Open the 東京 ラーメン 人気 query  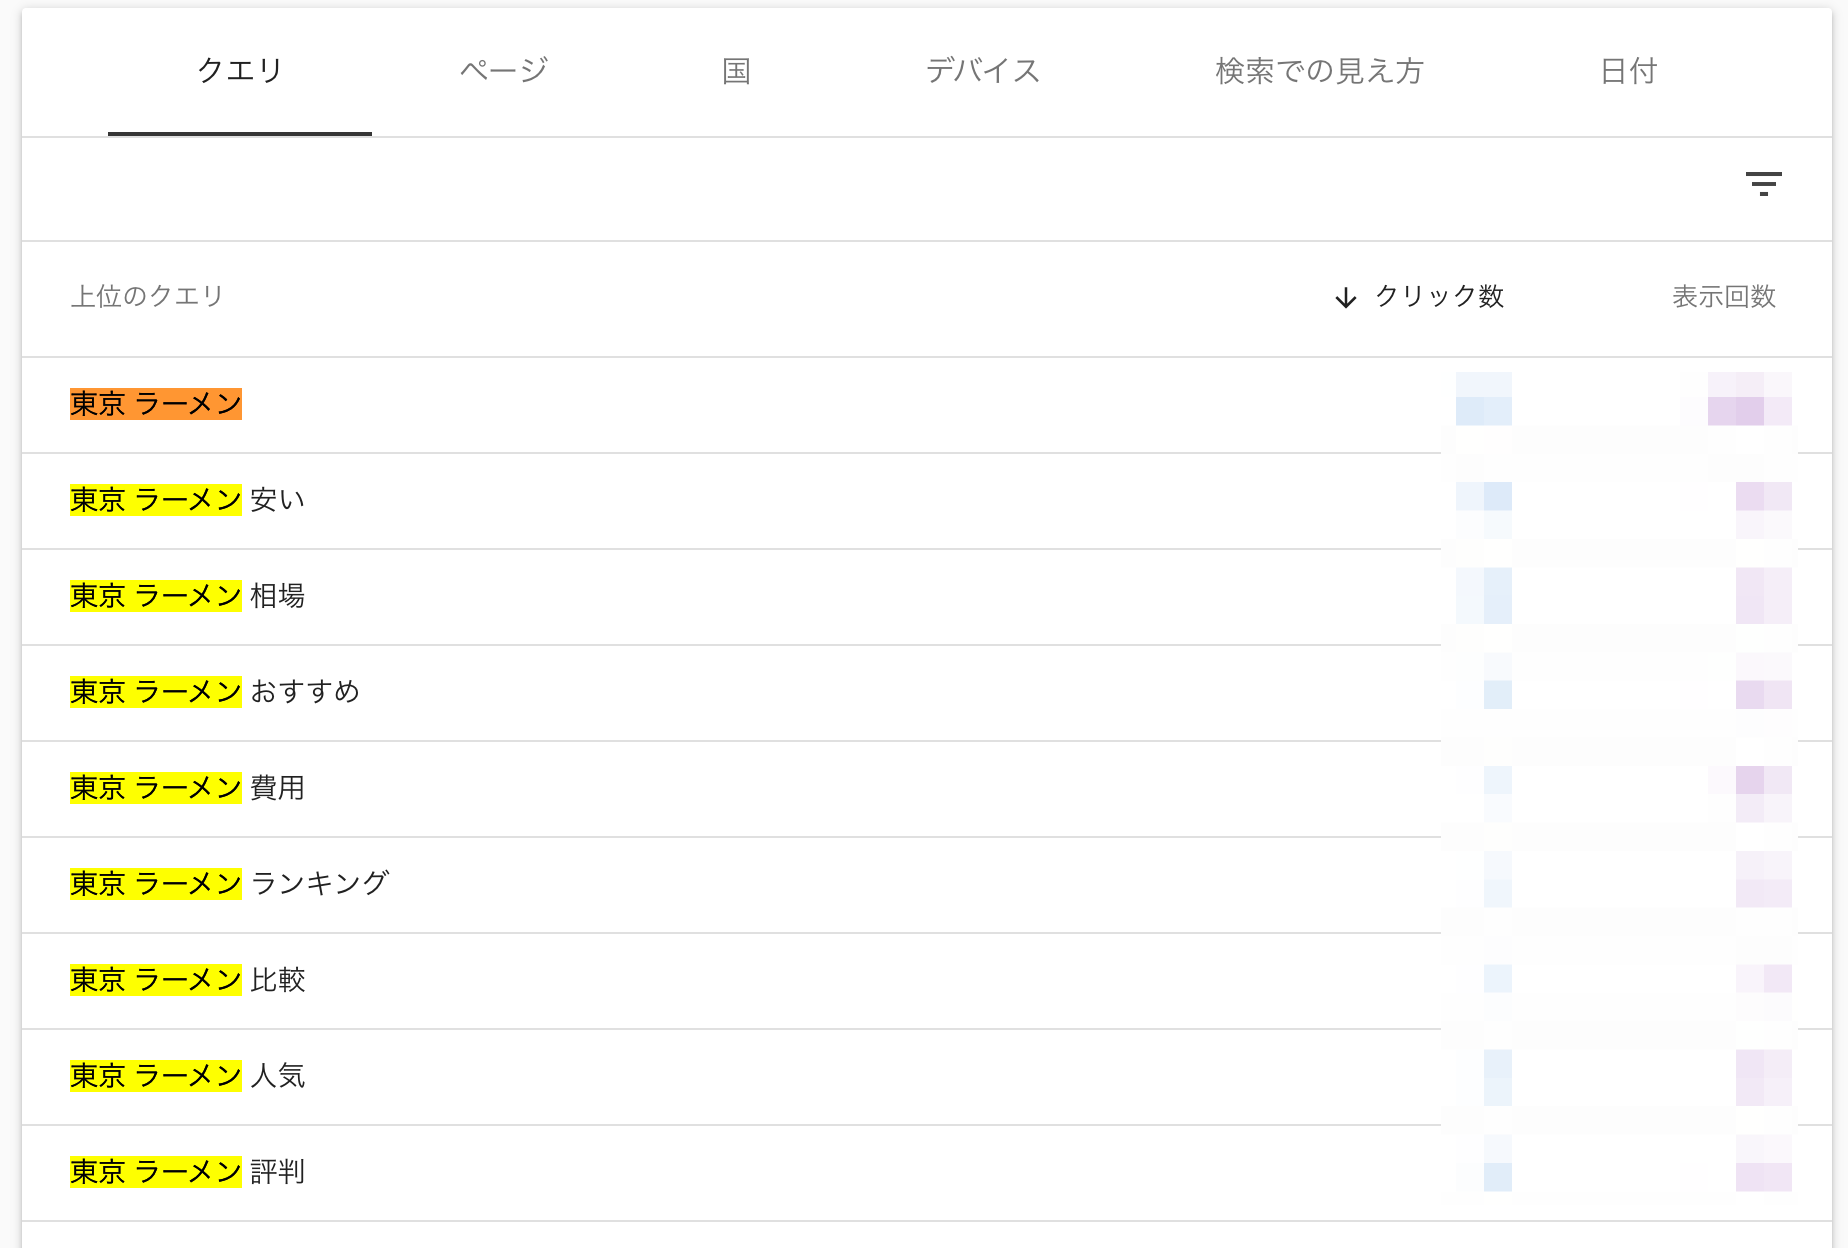click(186, 1077)
